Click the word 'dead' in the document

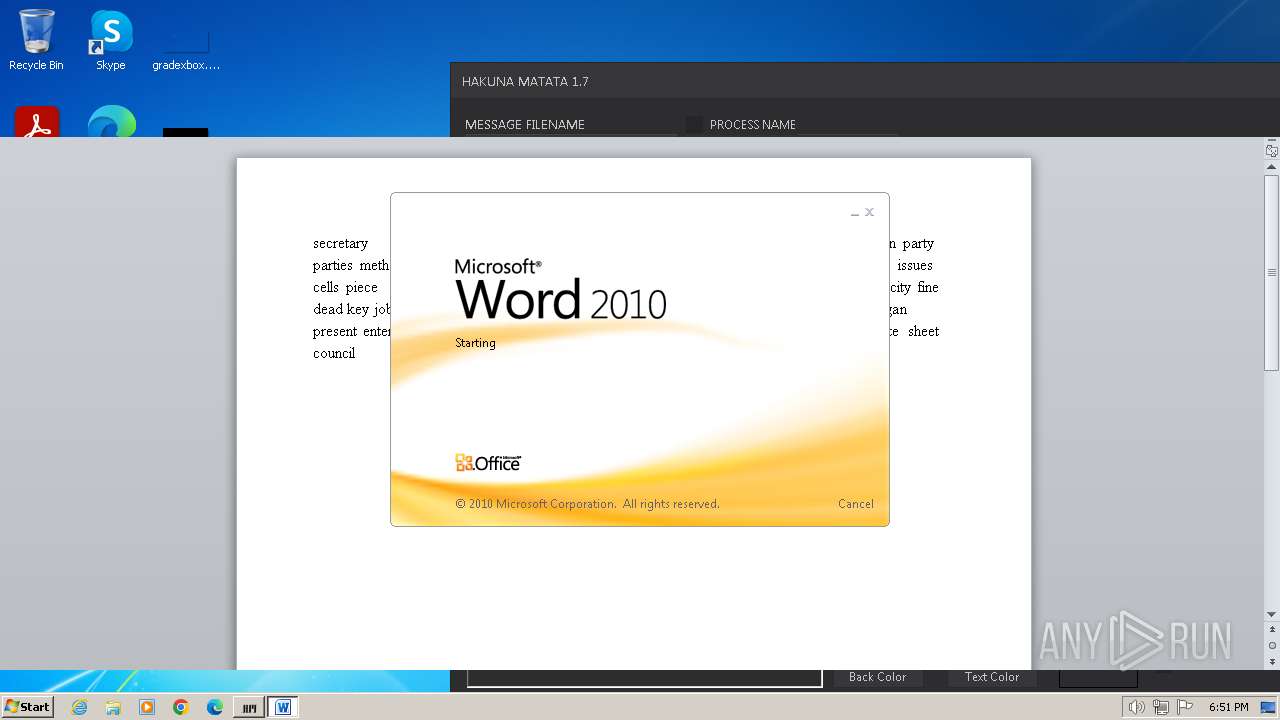coord(327,309)
